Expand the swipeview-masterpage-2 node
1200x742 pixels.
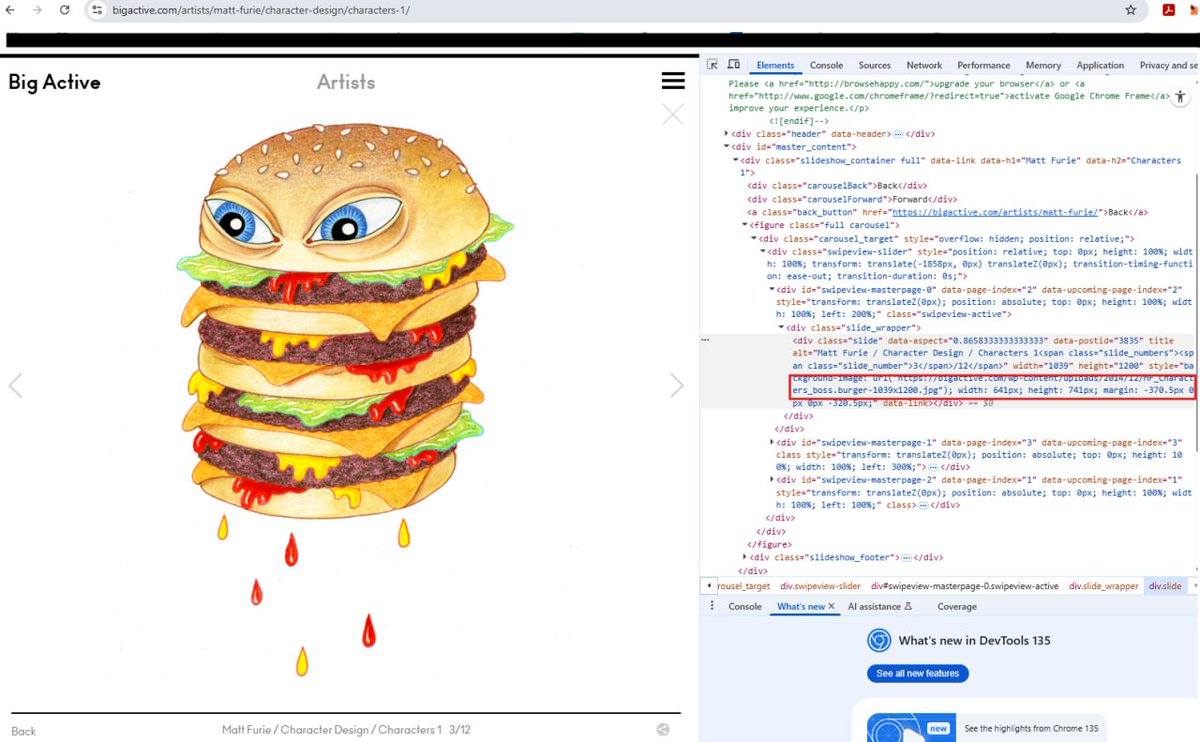(772, 480)
